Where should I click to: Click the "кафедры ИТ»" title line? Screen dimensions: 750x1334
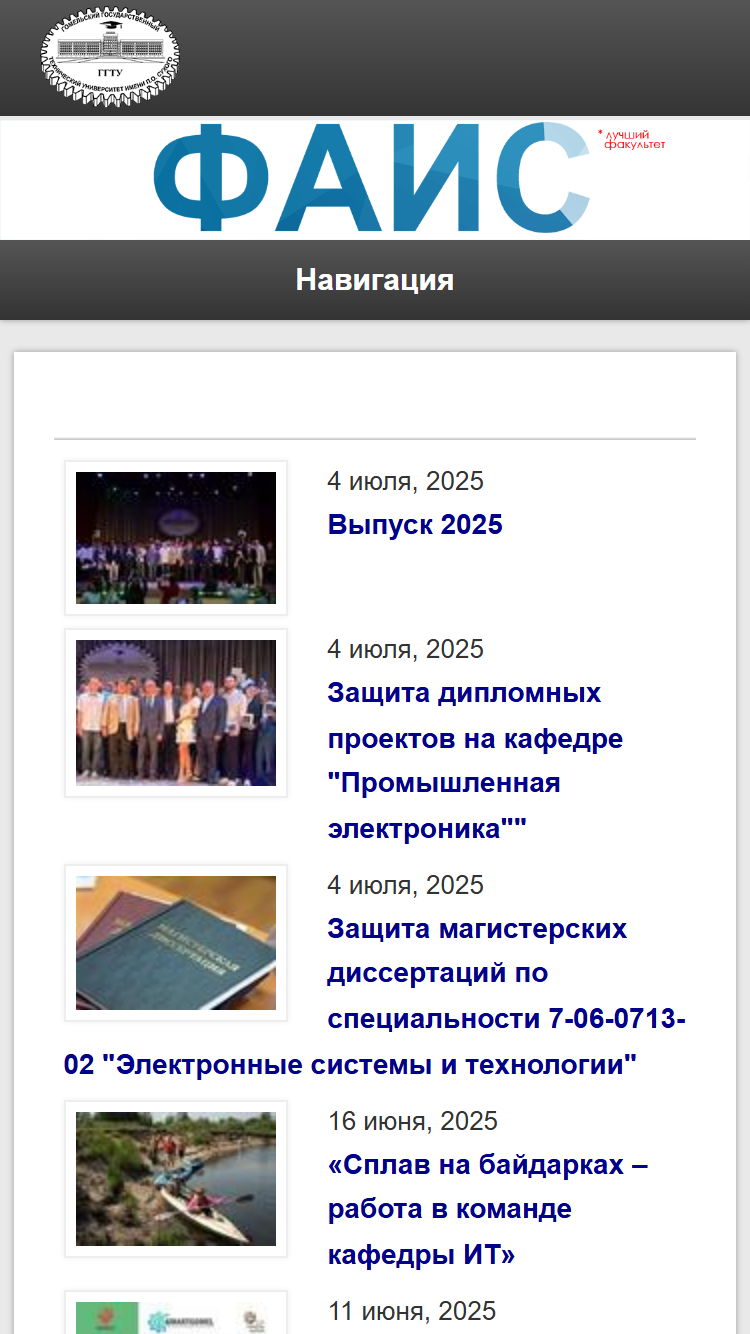point(422,1254)
